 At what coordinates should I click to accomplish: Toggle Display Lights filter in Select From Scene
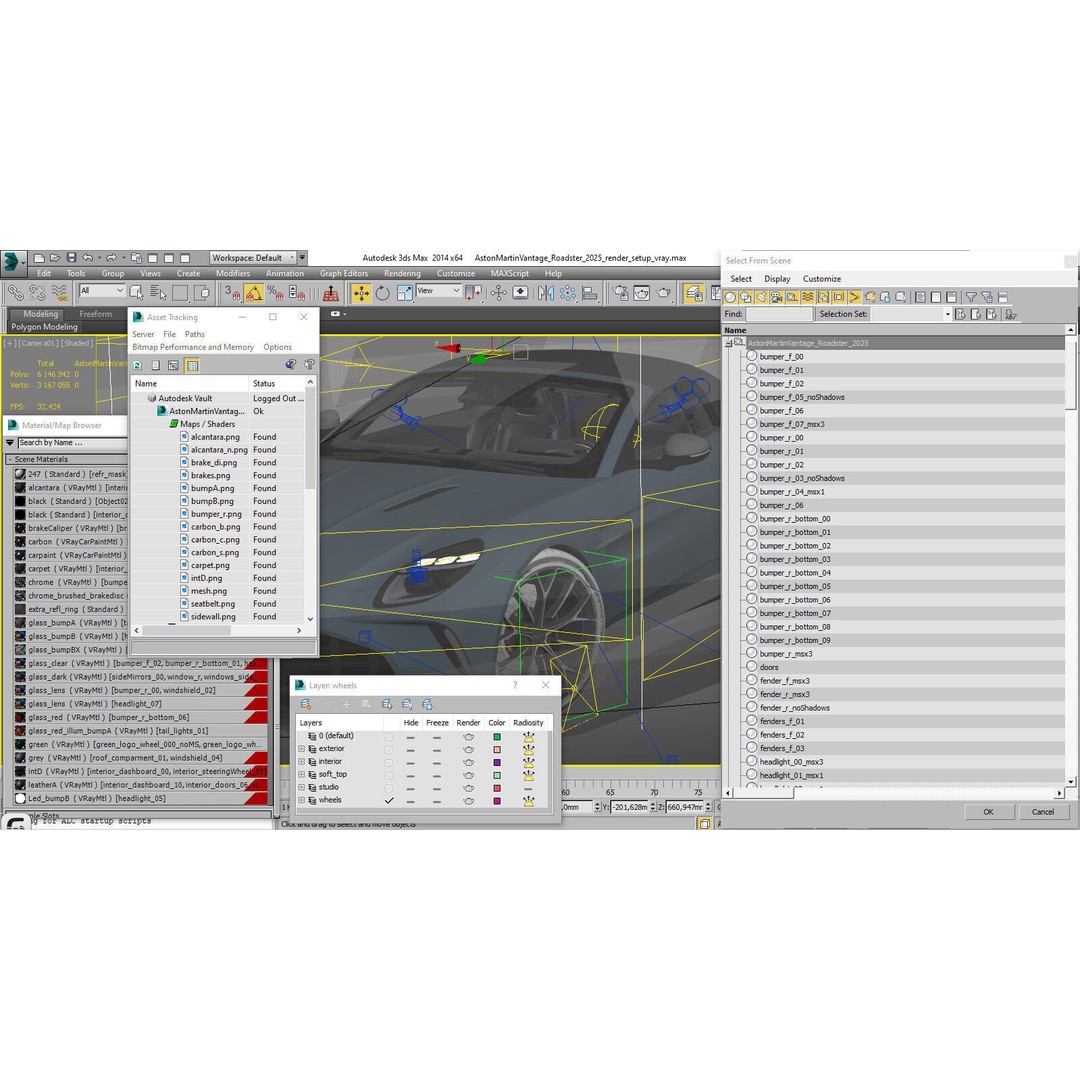761,298
